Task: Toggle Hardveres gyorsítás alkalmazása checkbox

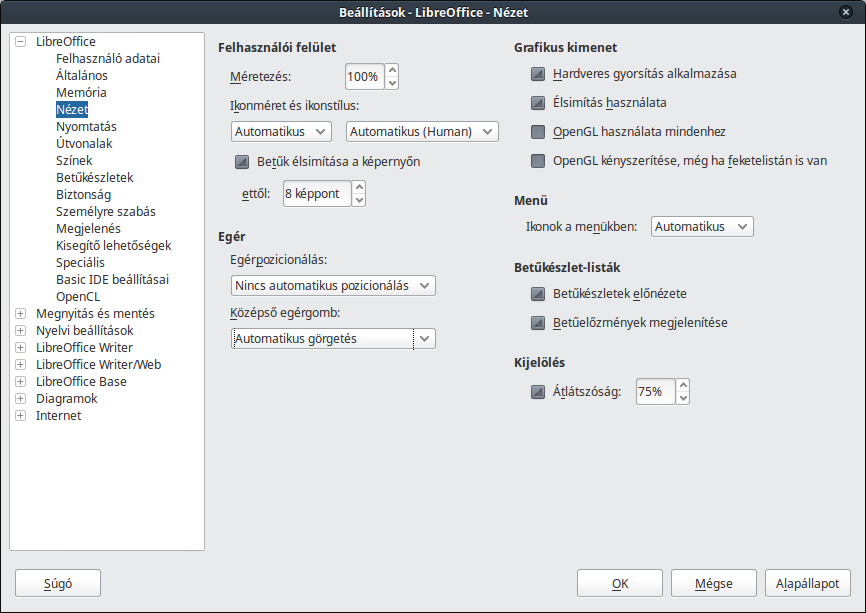Action: tap(538, 74)
